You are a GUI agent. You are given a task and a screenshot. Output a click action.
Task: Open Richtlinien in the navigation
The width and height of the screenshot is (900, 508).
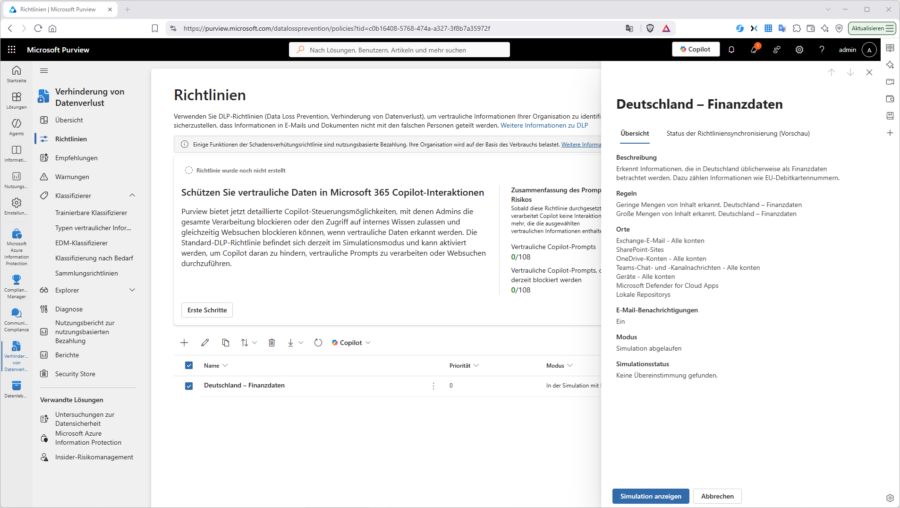(x=71, y=139)
